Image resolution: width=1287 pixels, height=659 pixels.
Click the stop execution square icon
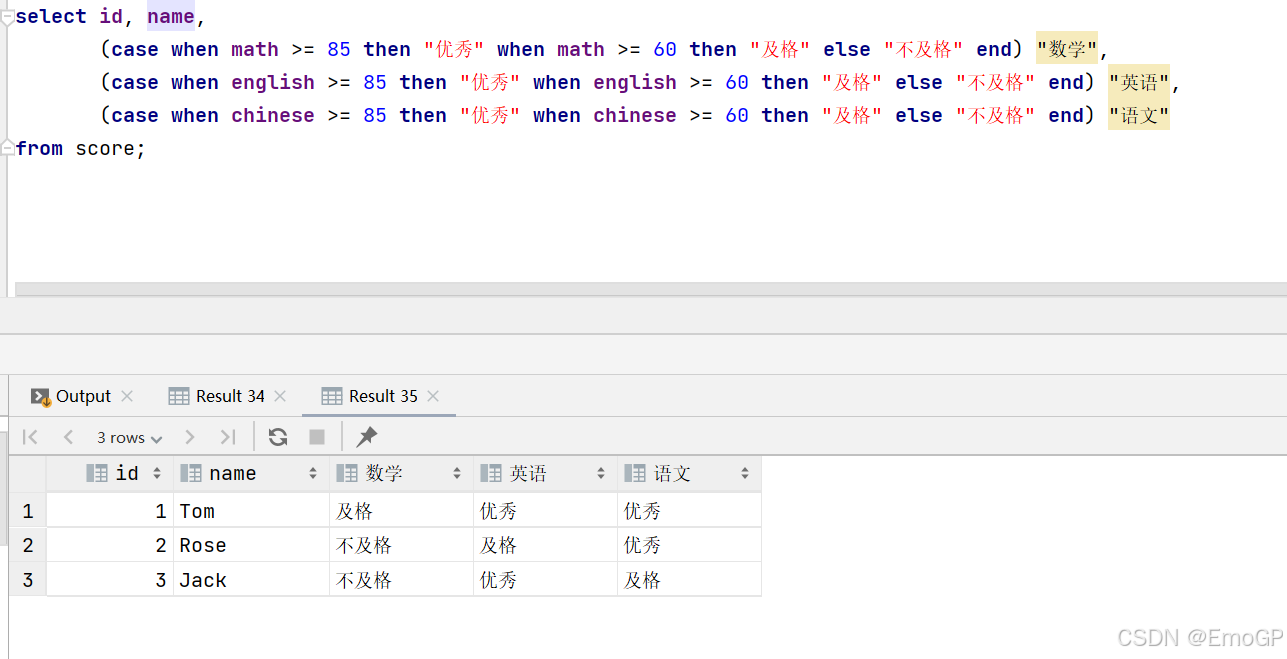coord(317,437)
